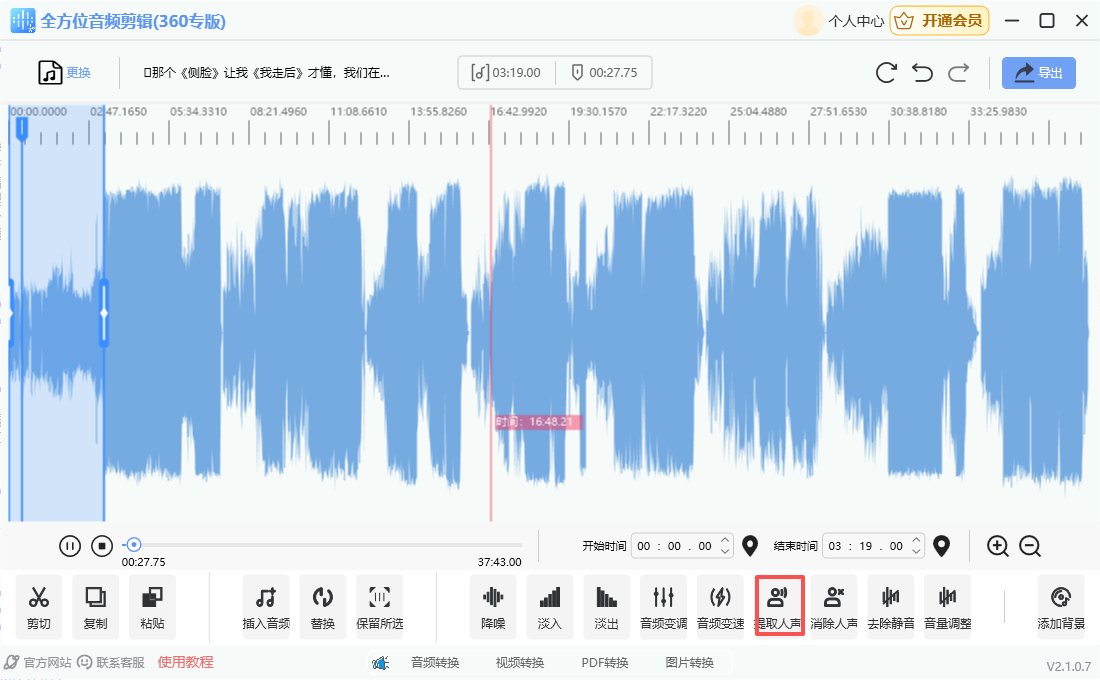Screen dimensions: 1100x680
Task: Pause the audio playback
Action: pos(70,546)
